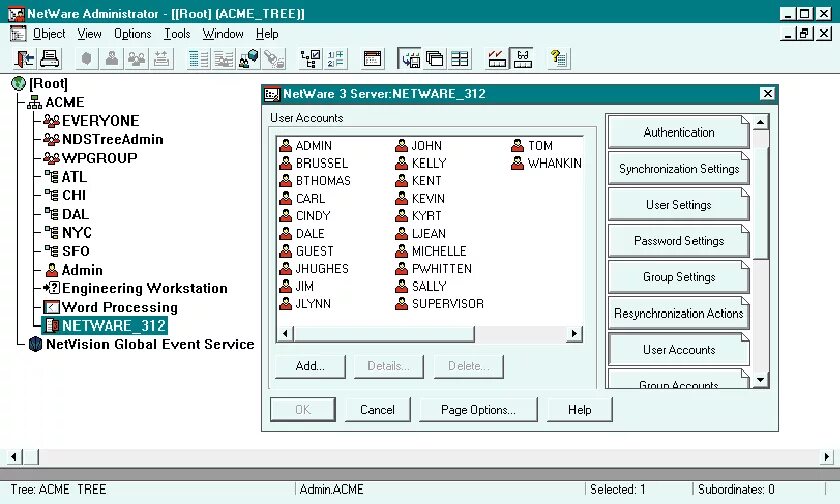
Task: Click main window horizontal scroll right arrow
Action: tap(827, 457)
